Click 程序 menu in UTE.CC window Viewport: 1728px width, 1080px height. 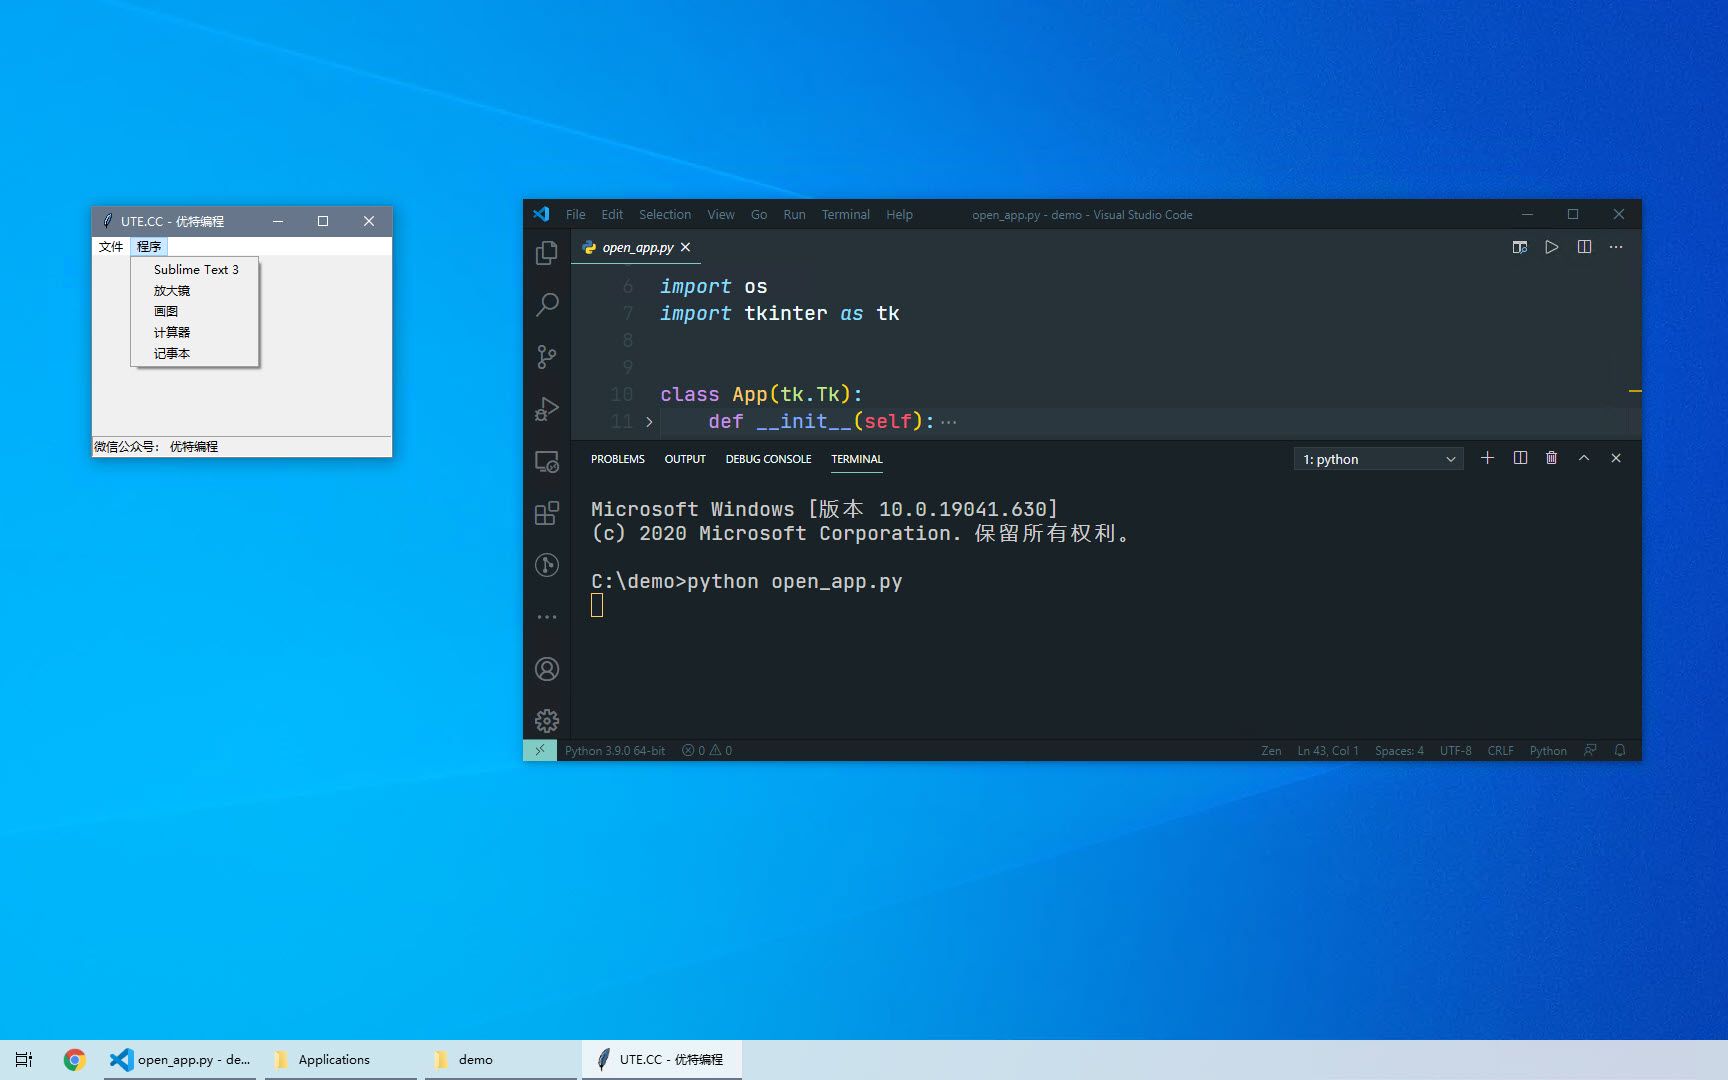[149, 246]
